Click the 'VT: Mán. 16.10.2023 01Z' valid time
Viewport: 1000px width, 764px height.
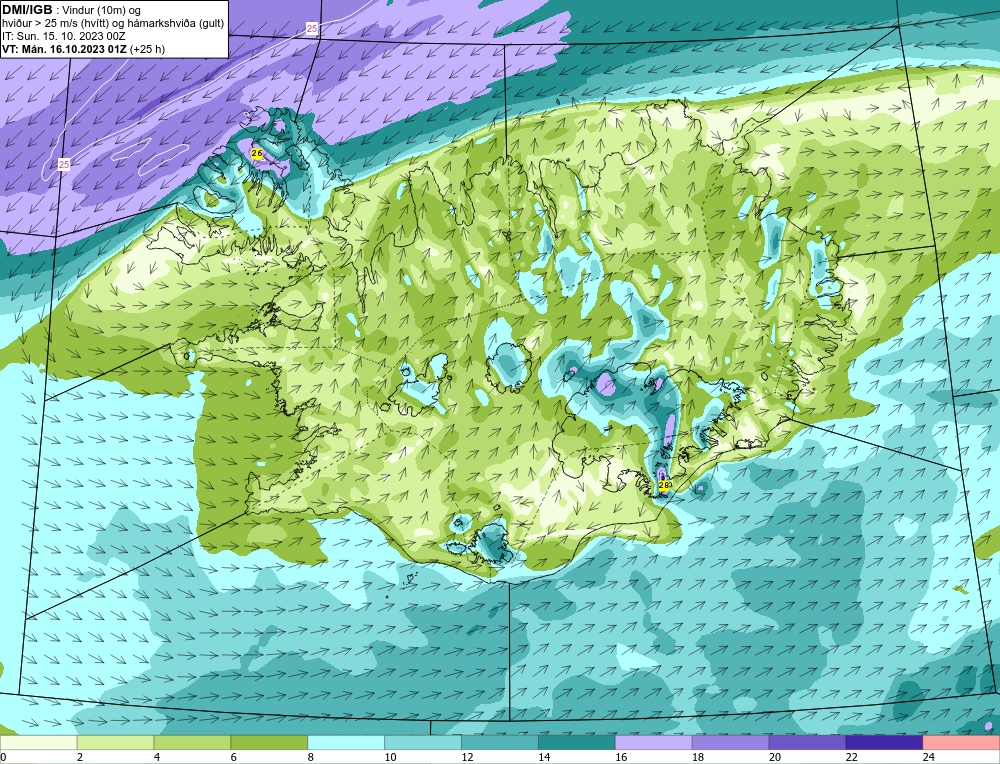pos(64,49)
